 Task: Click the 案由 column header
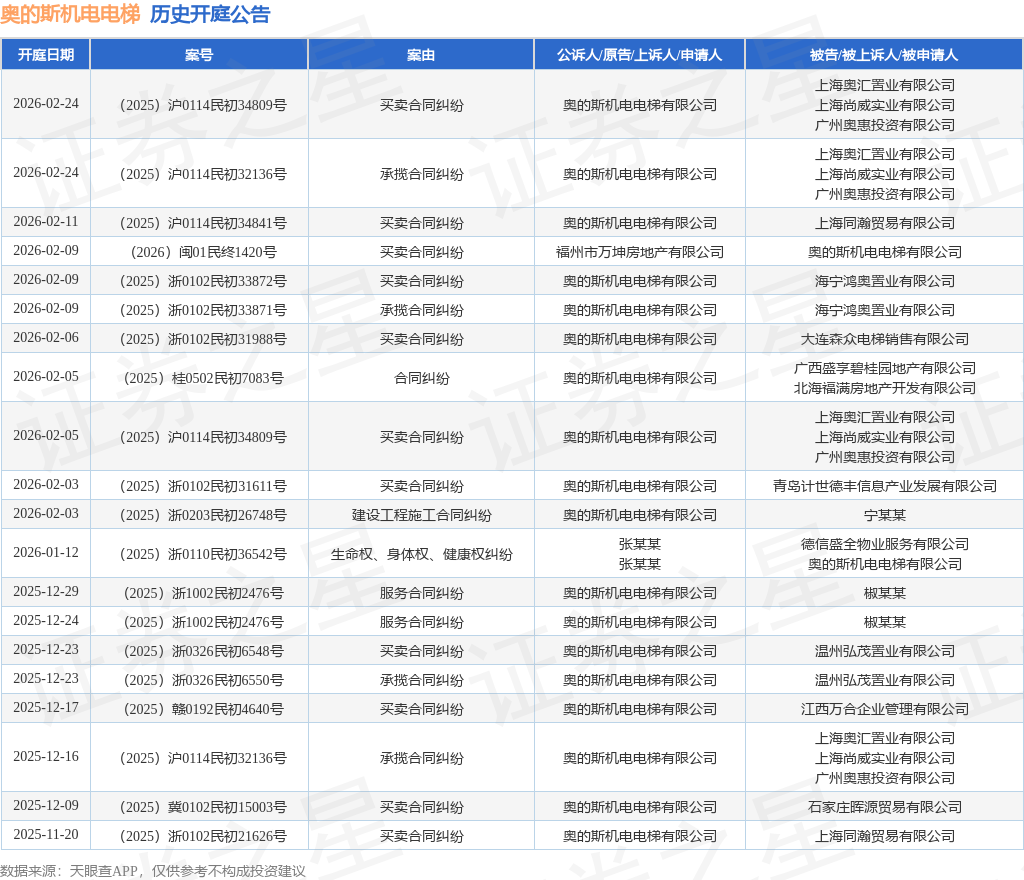click(x=421, y=55)
